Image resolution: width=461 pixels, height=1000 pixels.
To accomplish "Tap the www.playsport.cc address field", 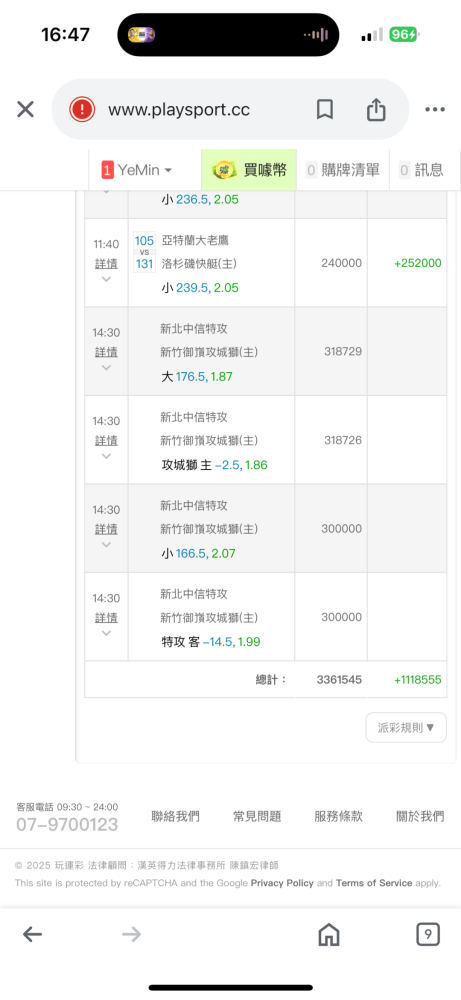I will click(179, 110).
